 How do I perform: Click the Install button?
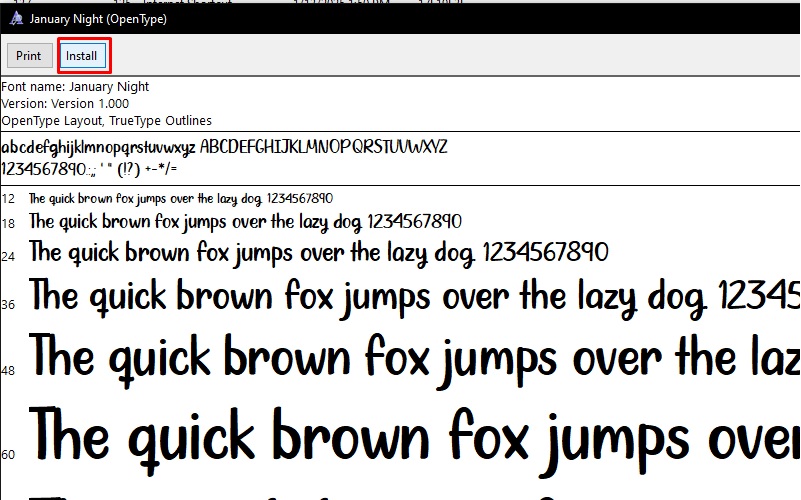[83, 56]
